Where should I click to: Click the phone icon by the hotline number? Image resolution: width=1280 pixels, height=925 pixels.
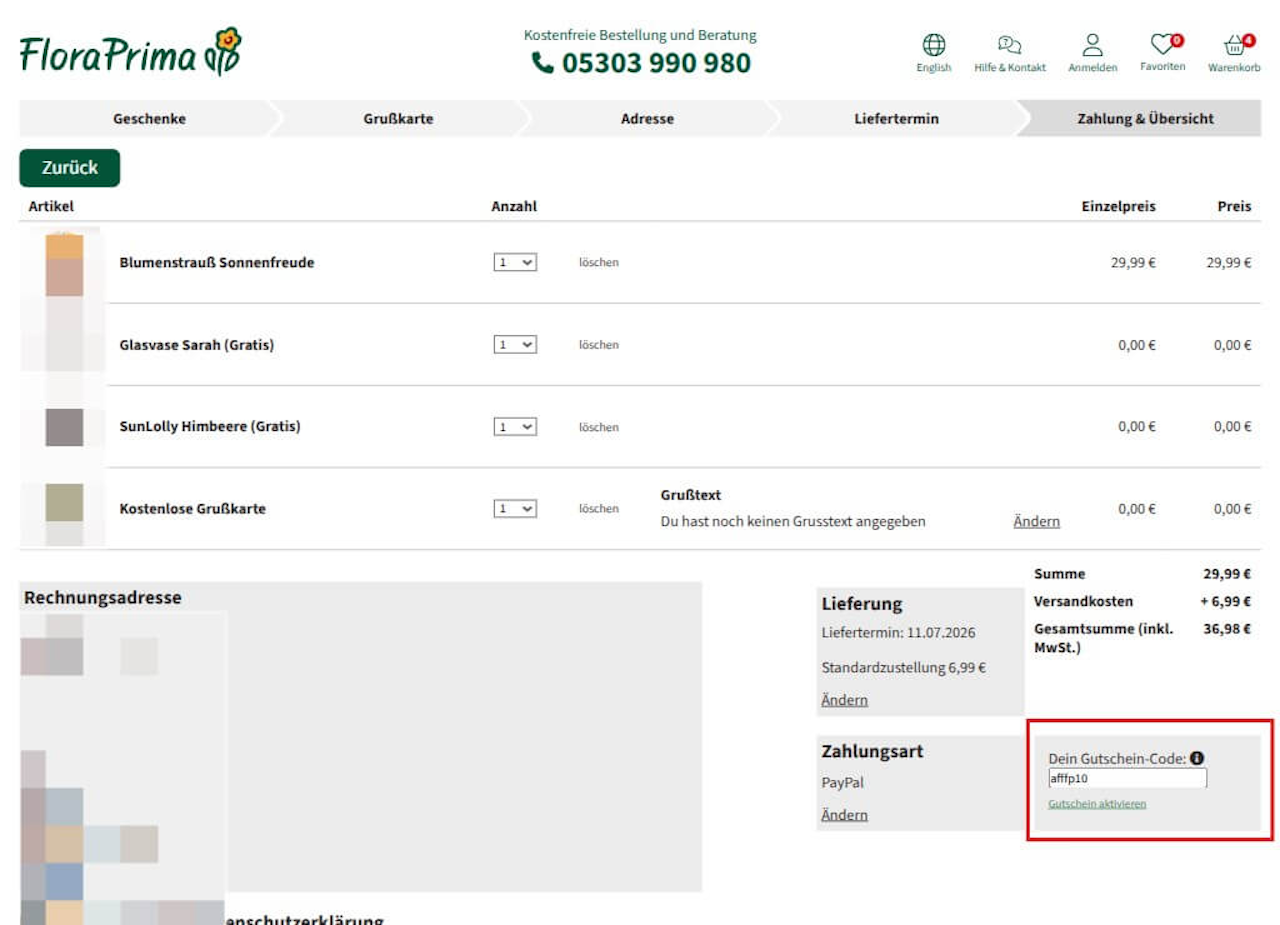(x=542, y=63)
